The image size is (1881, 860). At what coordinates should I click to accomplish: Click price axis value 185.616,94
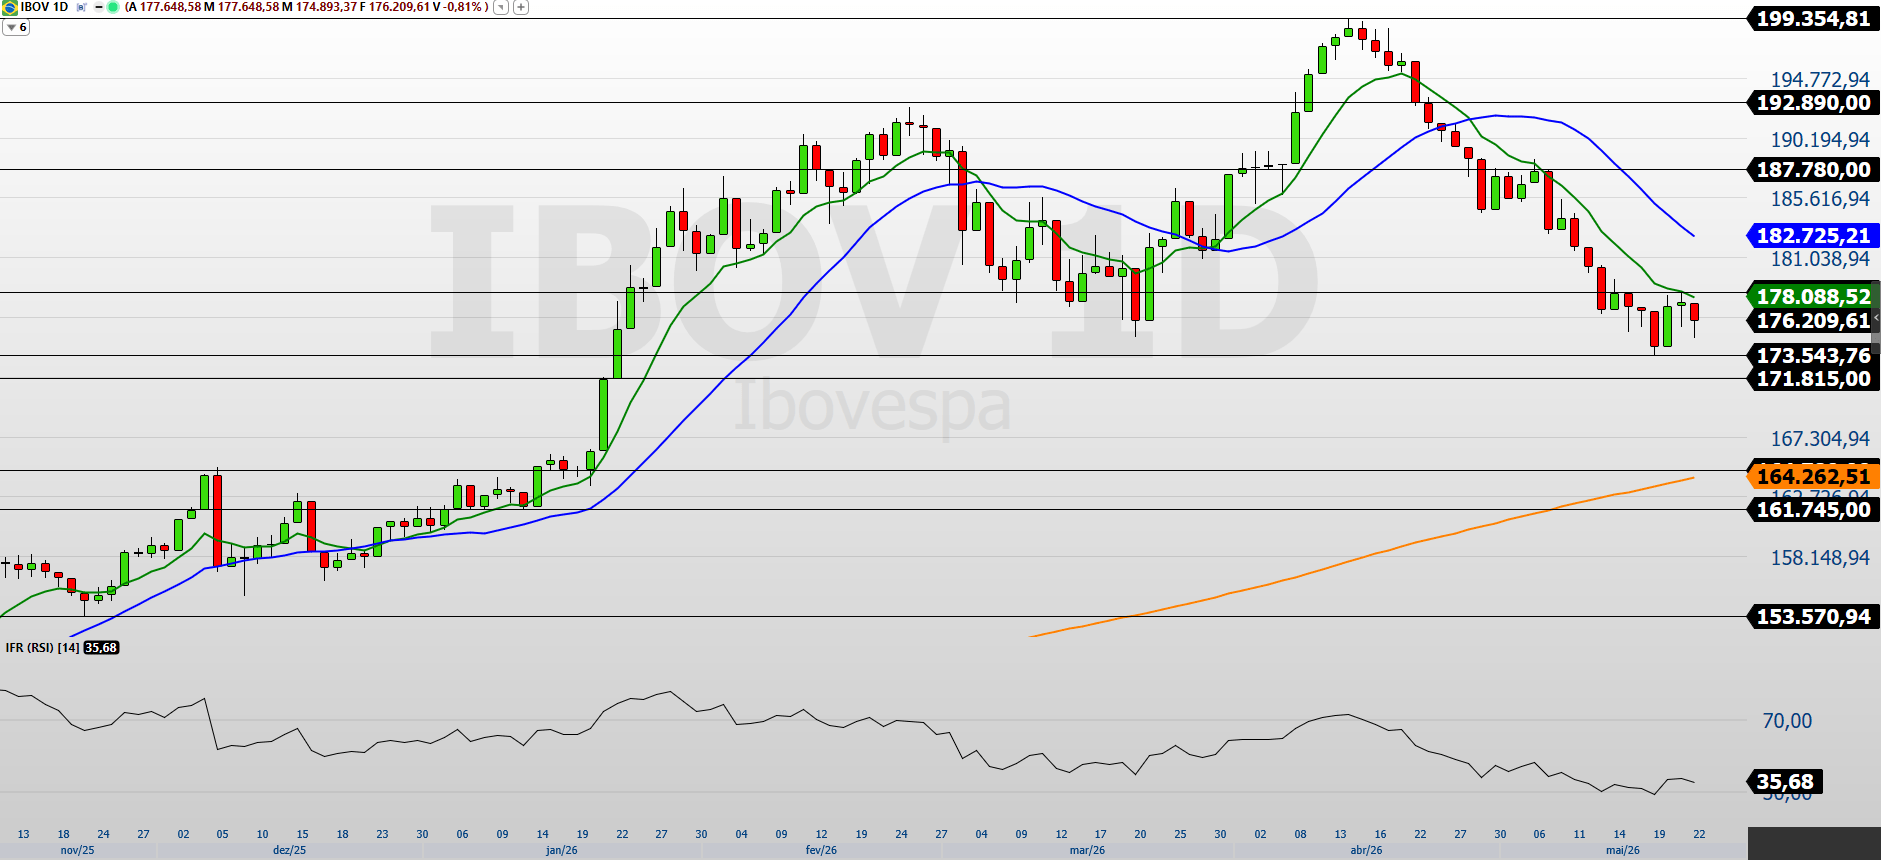tap(1820, 199)
